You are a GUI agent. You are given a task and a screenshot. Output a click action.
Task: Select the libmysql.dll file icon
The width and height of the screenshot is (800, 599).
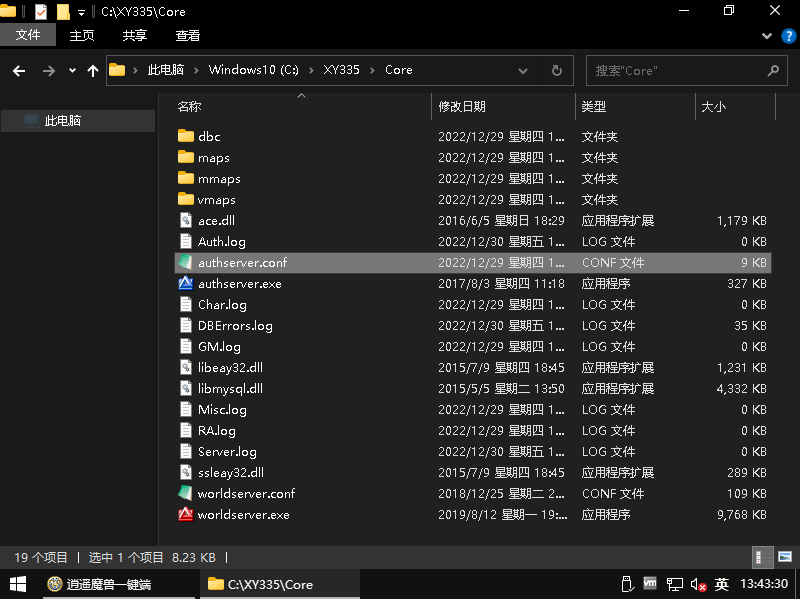[x=186, y=388]
